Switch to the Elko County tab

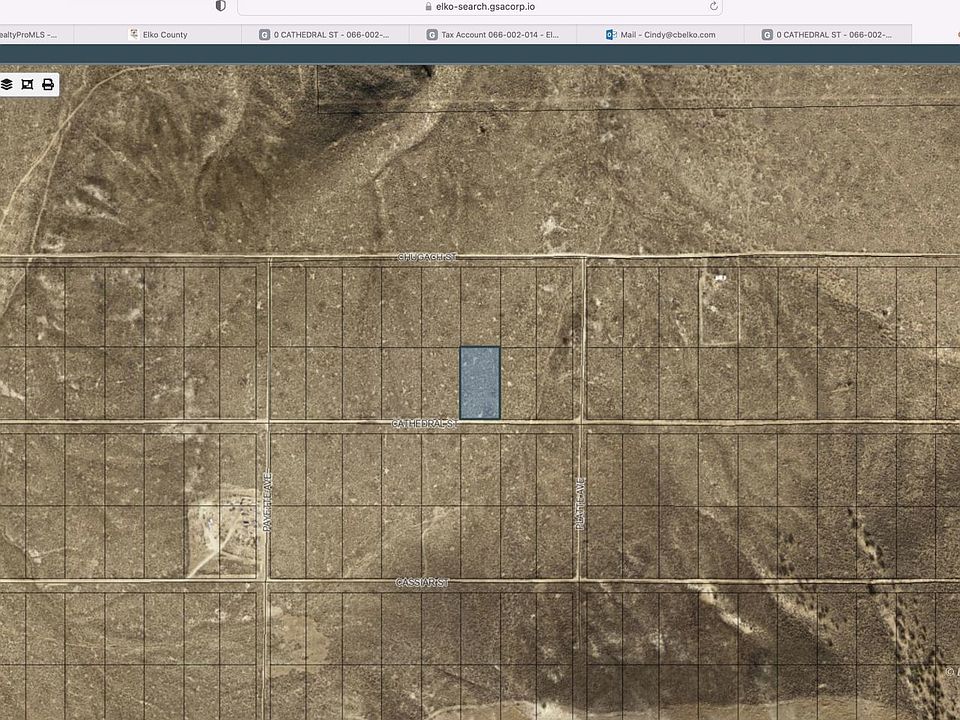pos(158,35)
